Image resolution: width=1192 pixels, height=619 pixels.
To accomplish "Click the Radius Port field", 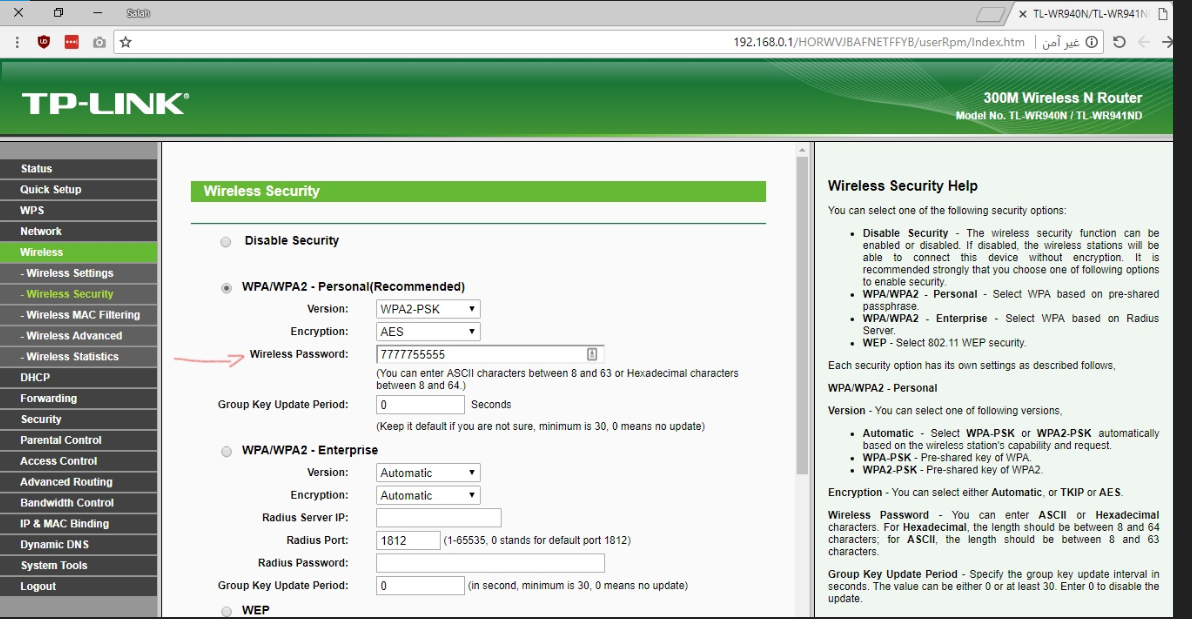I will coord(408,541).
